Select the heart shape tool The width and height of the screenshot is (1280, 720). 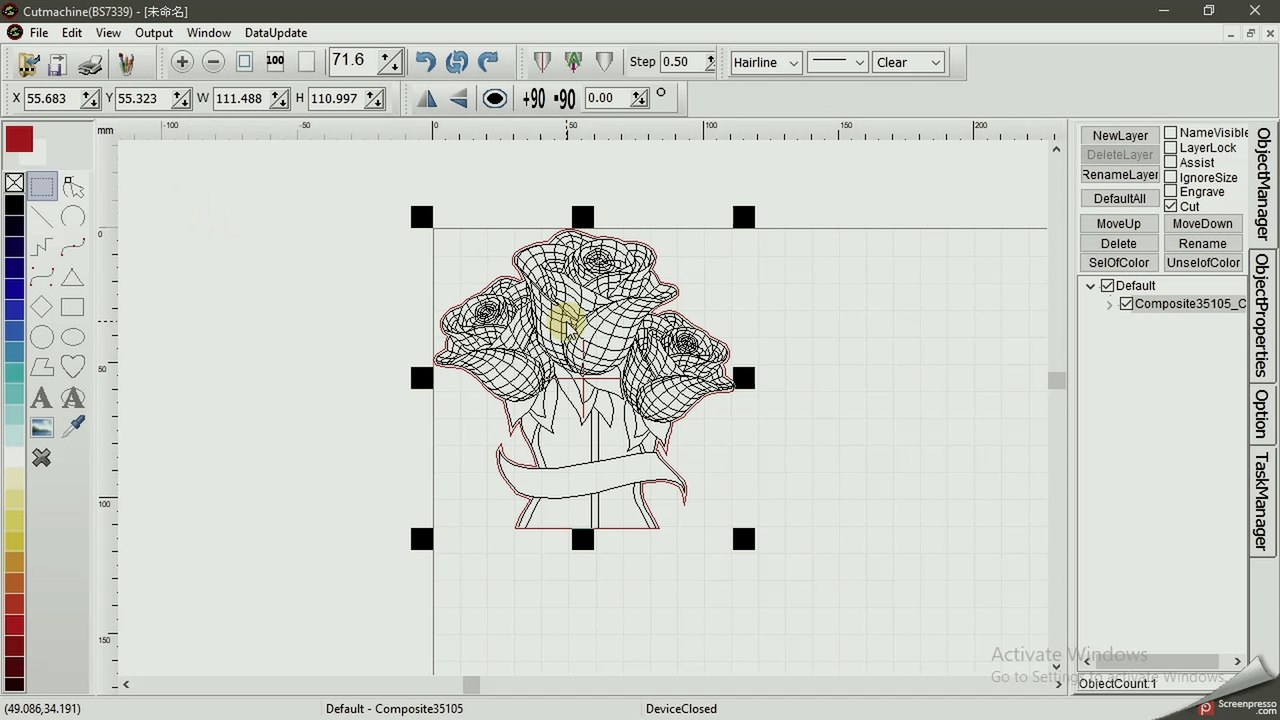click(x=72, y=367)
